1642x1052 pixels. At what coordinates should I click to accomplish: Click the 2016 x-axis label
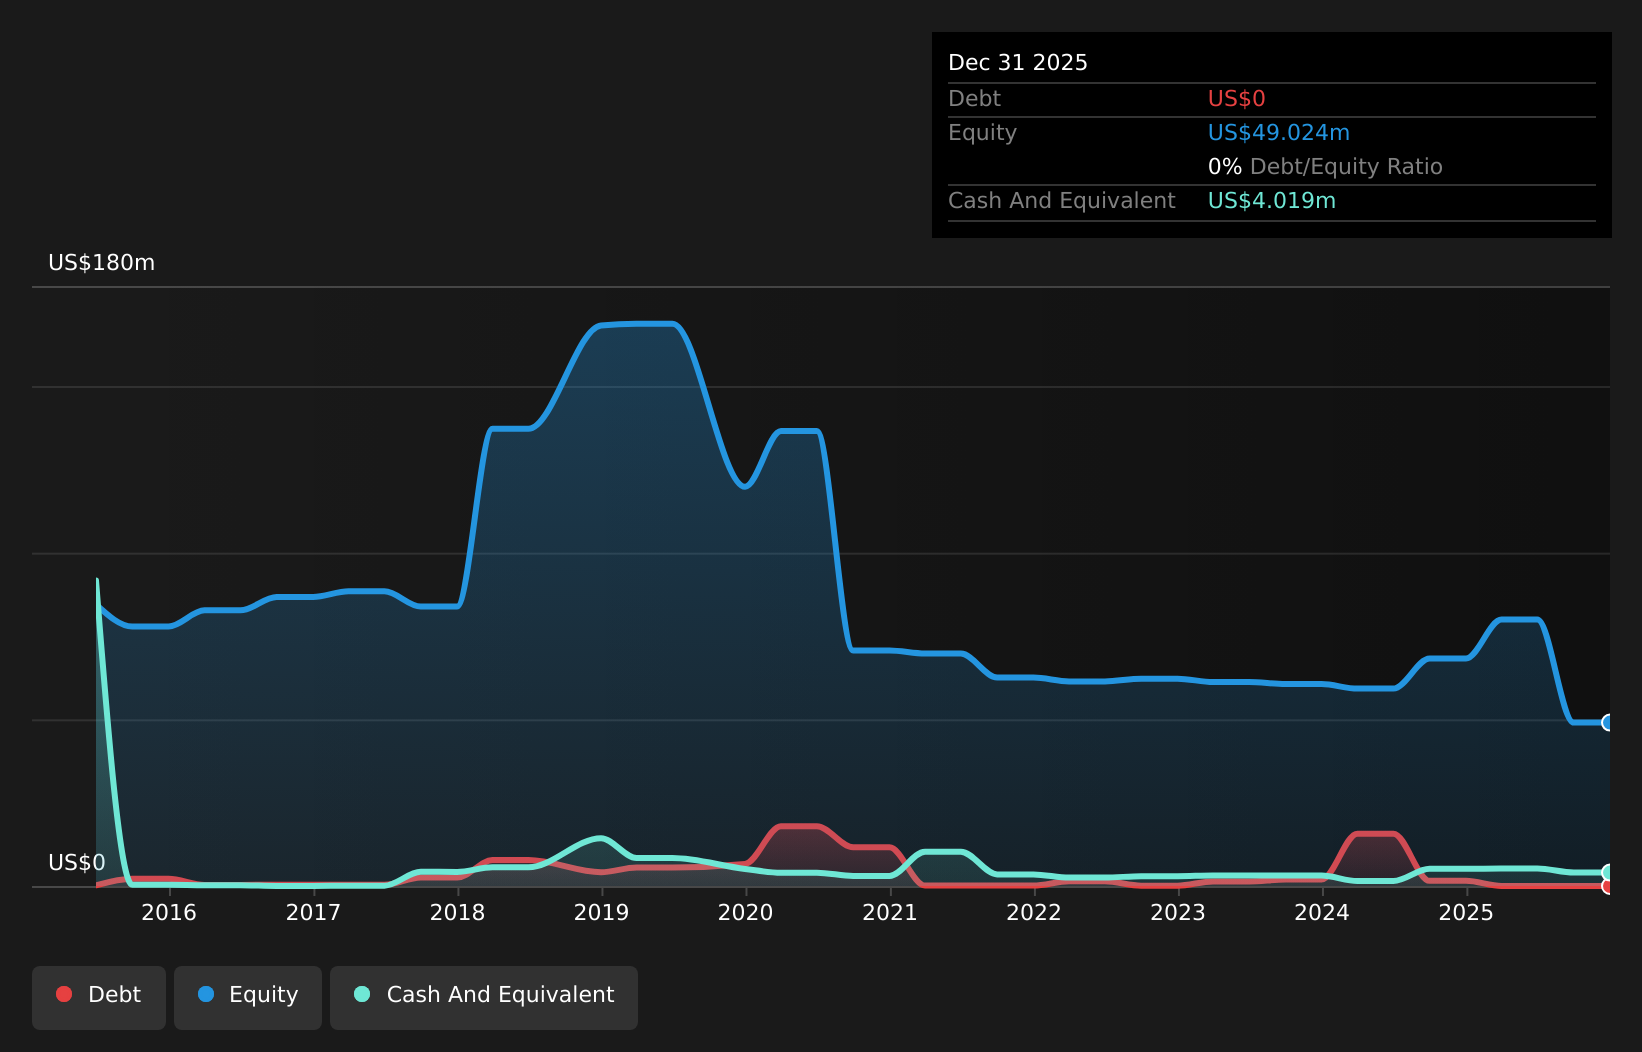[169, 912]
